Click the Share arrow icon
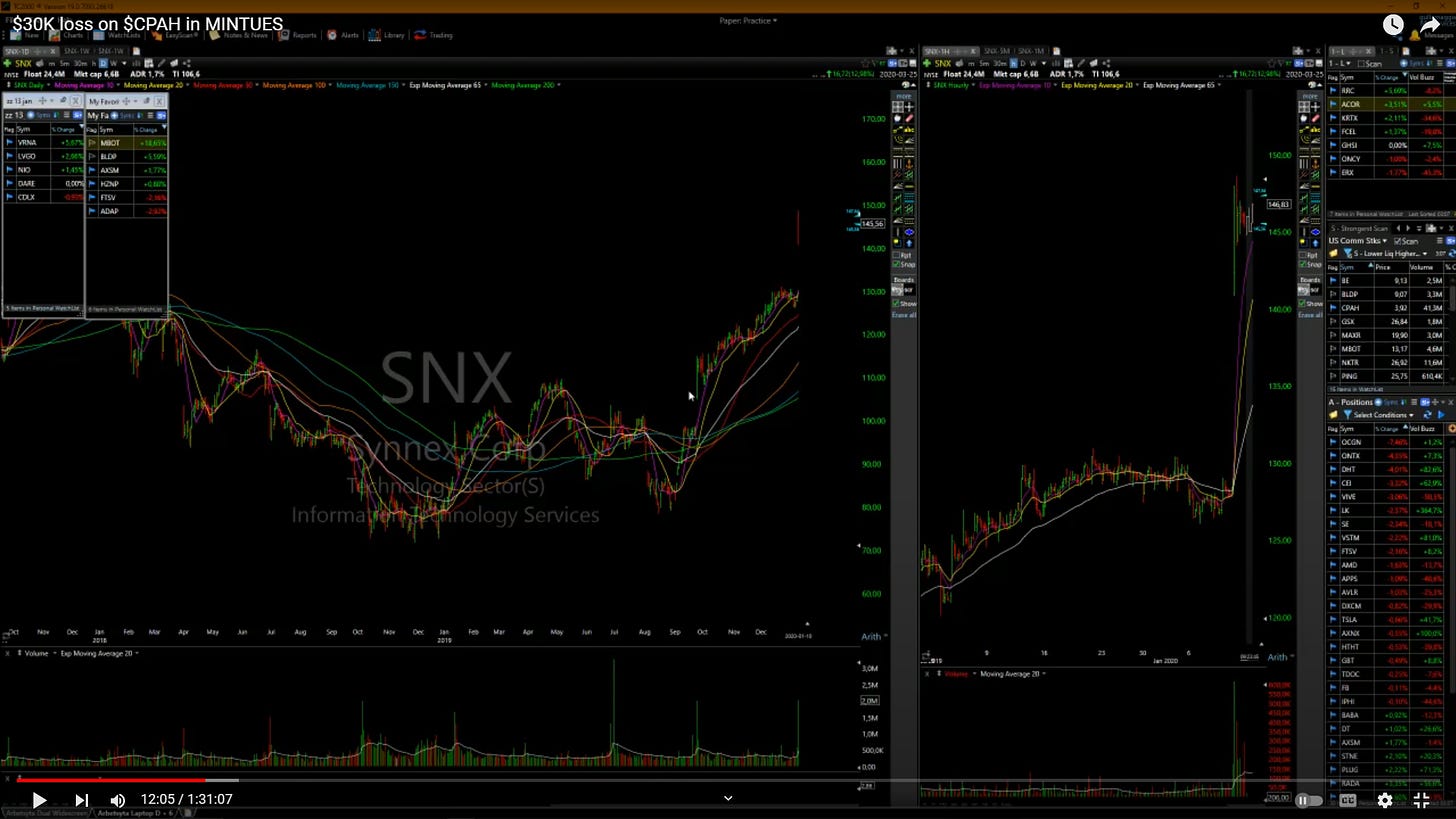 [x=1431, y=24]
